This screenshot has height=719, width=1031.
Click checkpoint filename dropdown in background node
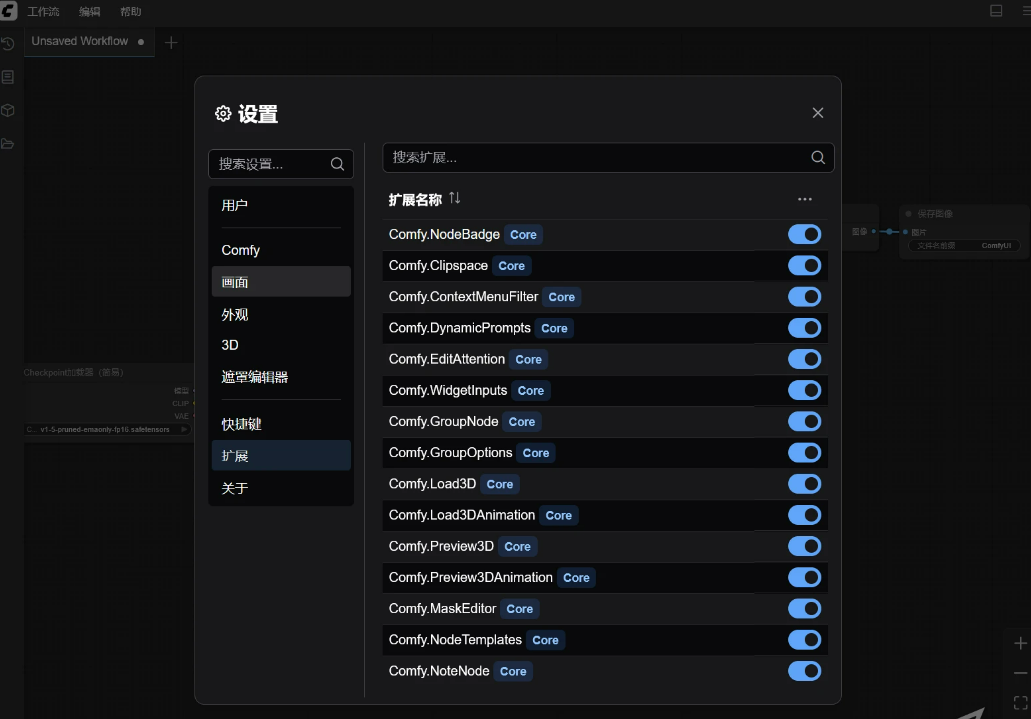tap(108, 430)
